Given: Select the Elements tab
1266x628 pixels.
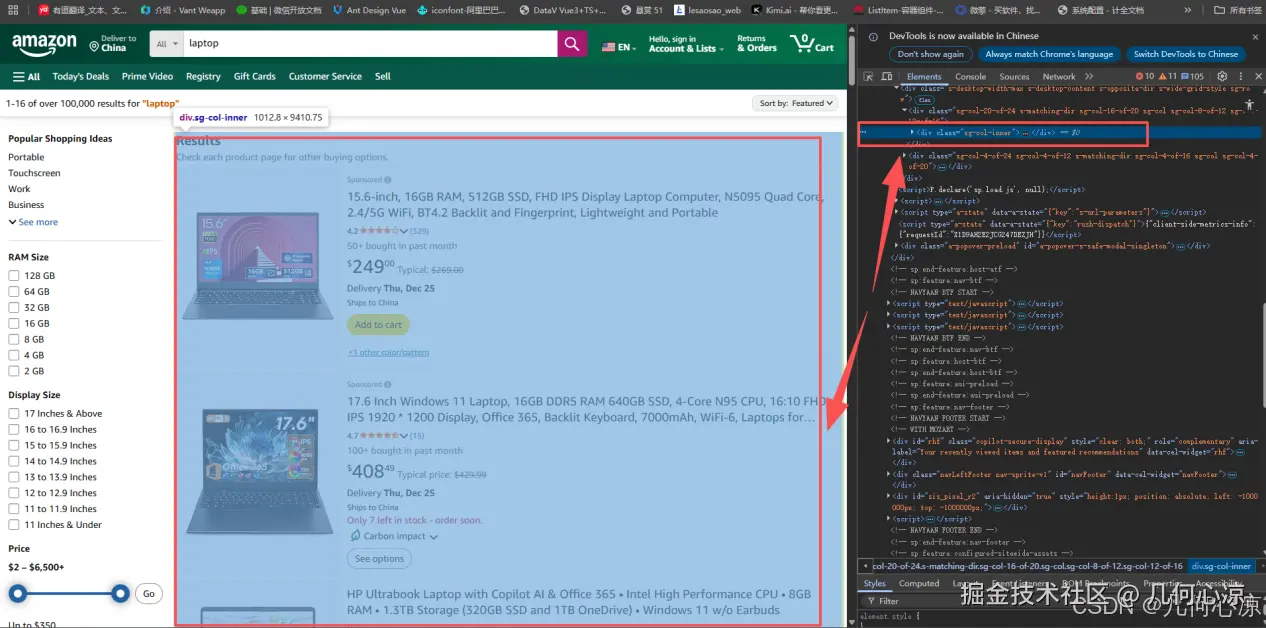Looking at the screenshot, I should click(x=924, y=76).
